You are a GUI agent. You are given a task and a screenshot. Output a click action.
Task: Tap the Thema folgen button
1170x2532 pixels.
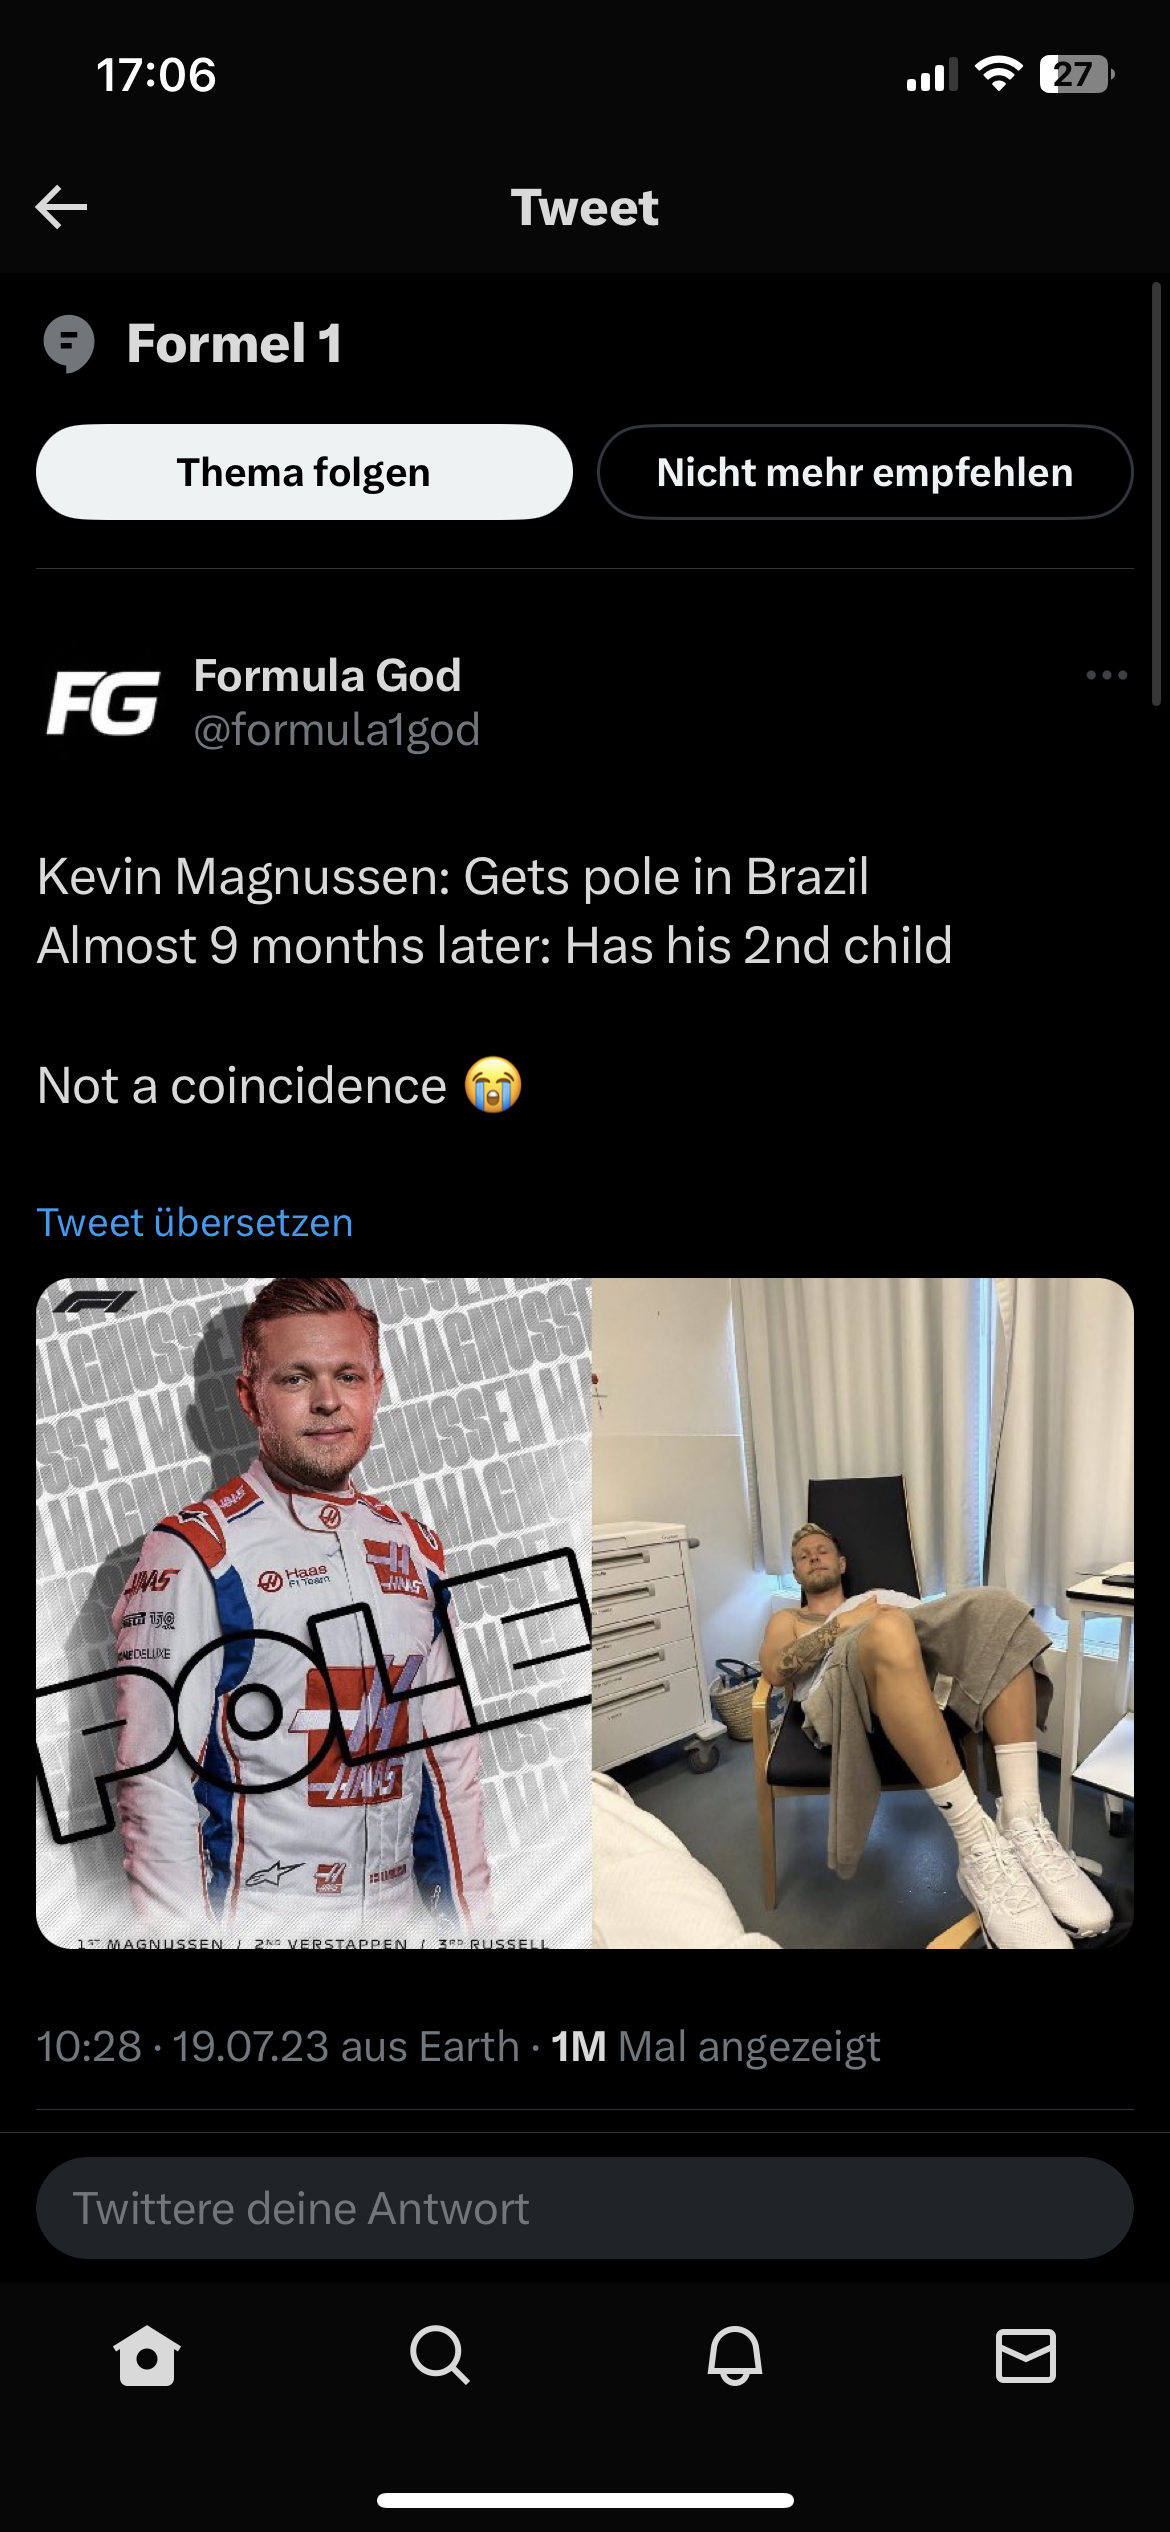point(304,472)
